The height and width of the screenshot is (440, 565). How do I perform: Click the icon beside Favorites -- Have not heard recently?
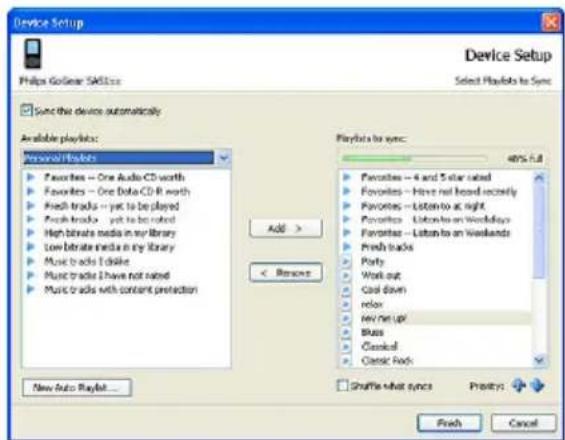347,191
